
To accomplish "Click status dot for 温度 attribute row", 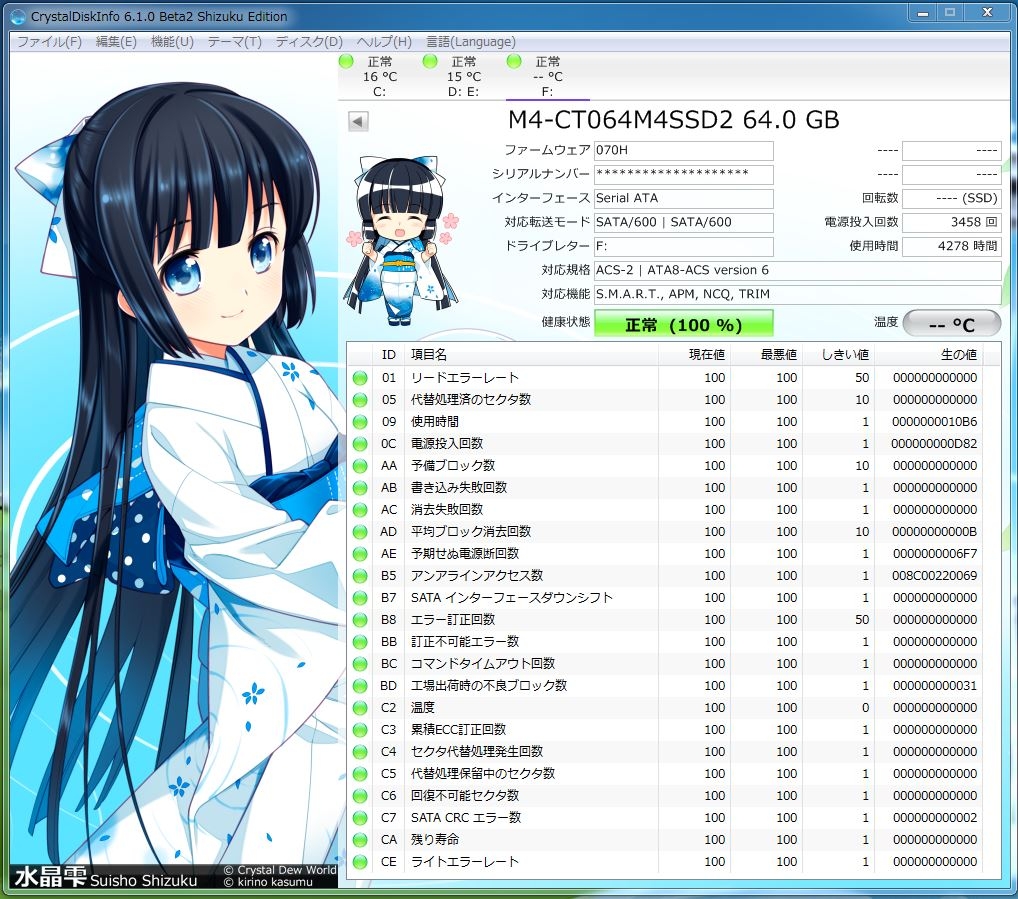I will [360, 708].
